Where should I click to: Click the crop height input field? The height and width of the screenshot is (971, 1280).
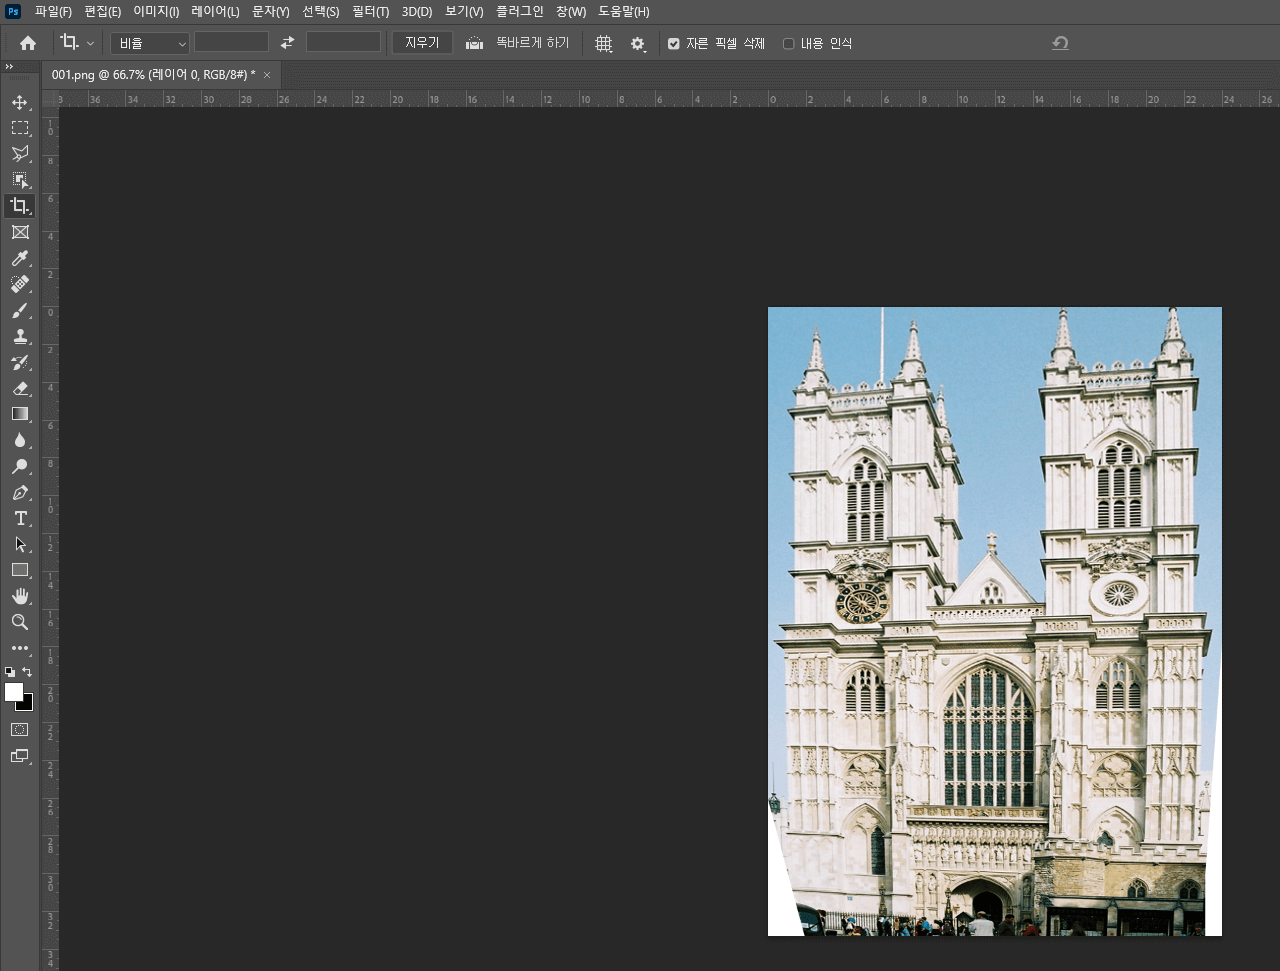click(343, 43)
